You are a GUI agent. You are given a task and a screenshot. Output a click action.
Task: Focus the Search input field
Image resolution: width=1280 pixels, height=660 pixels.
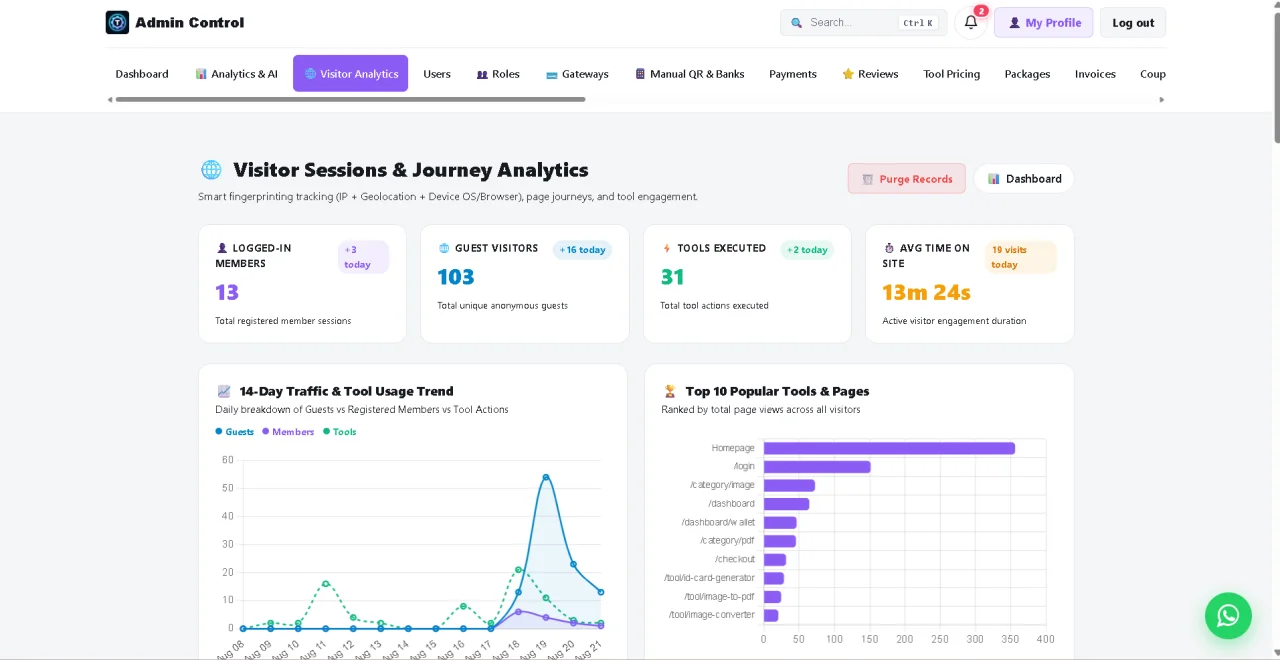[x=863, y=23]
